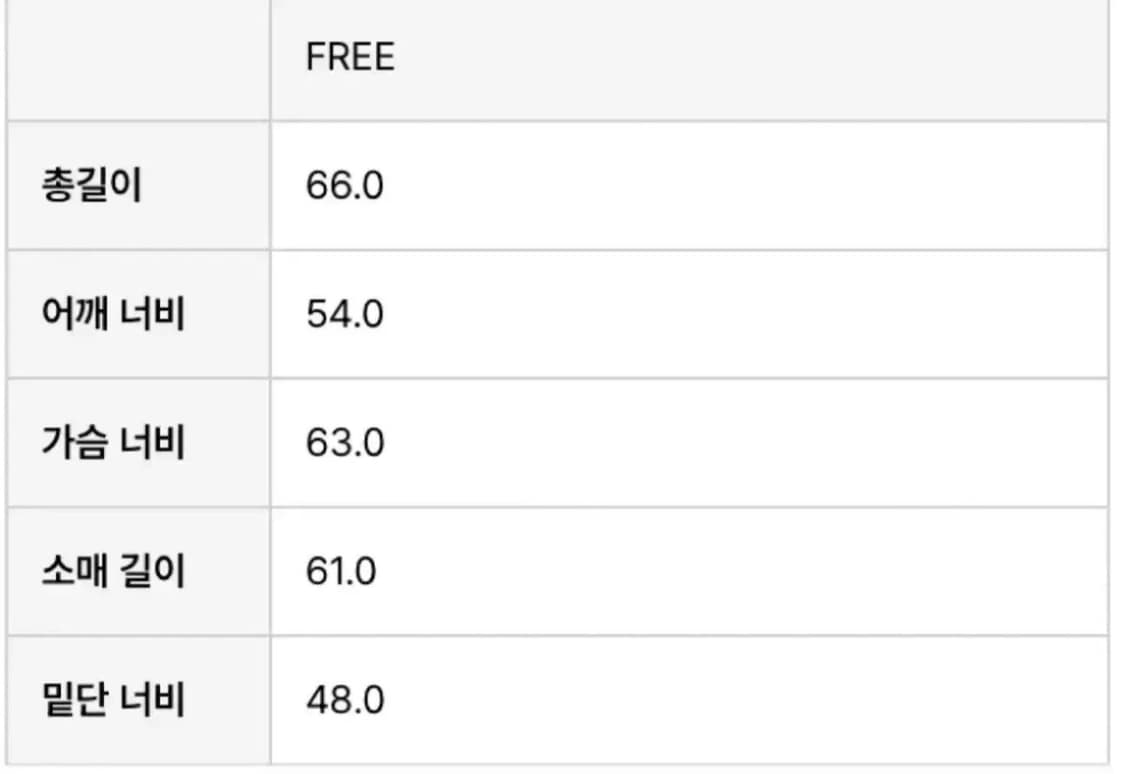Click the 63.0 chest width value
The image size is (1125, 774).
[x=344, y=443]
